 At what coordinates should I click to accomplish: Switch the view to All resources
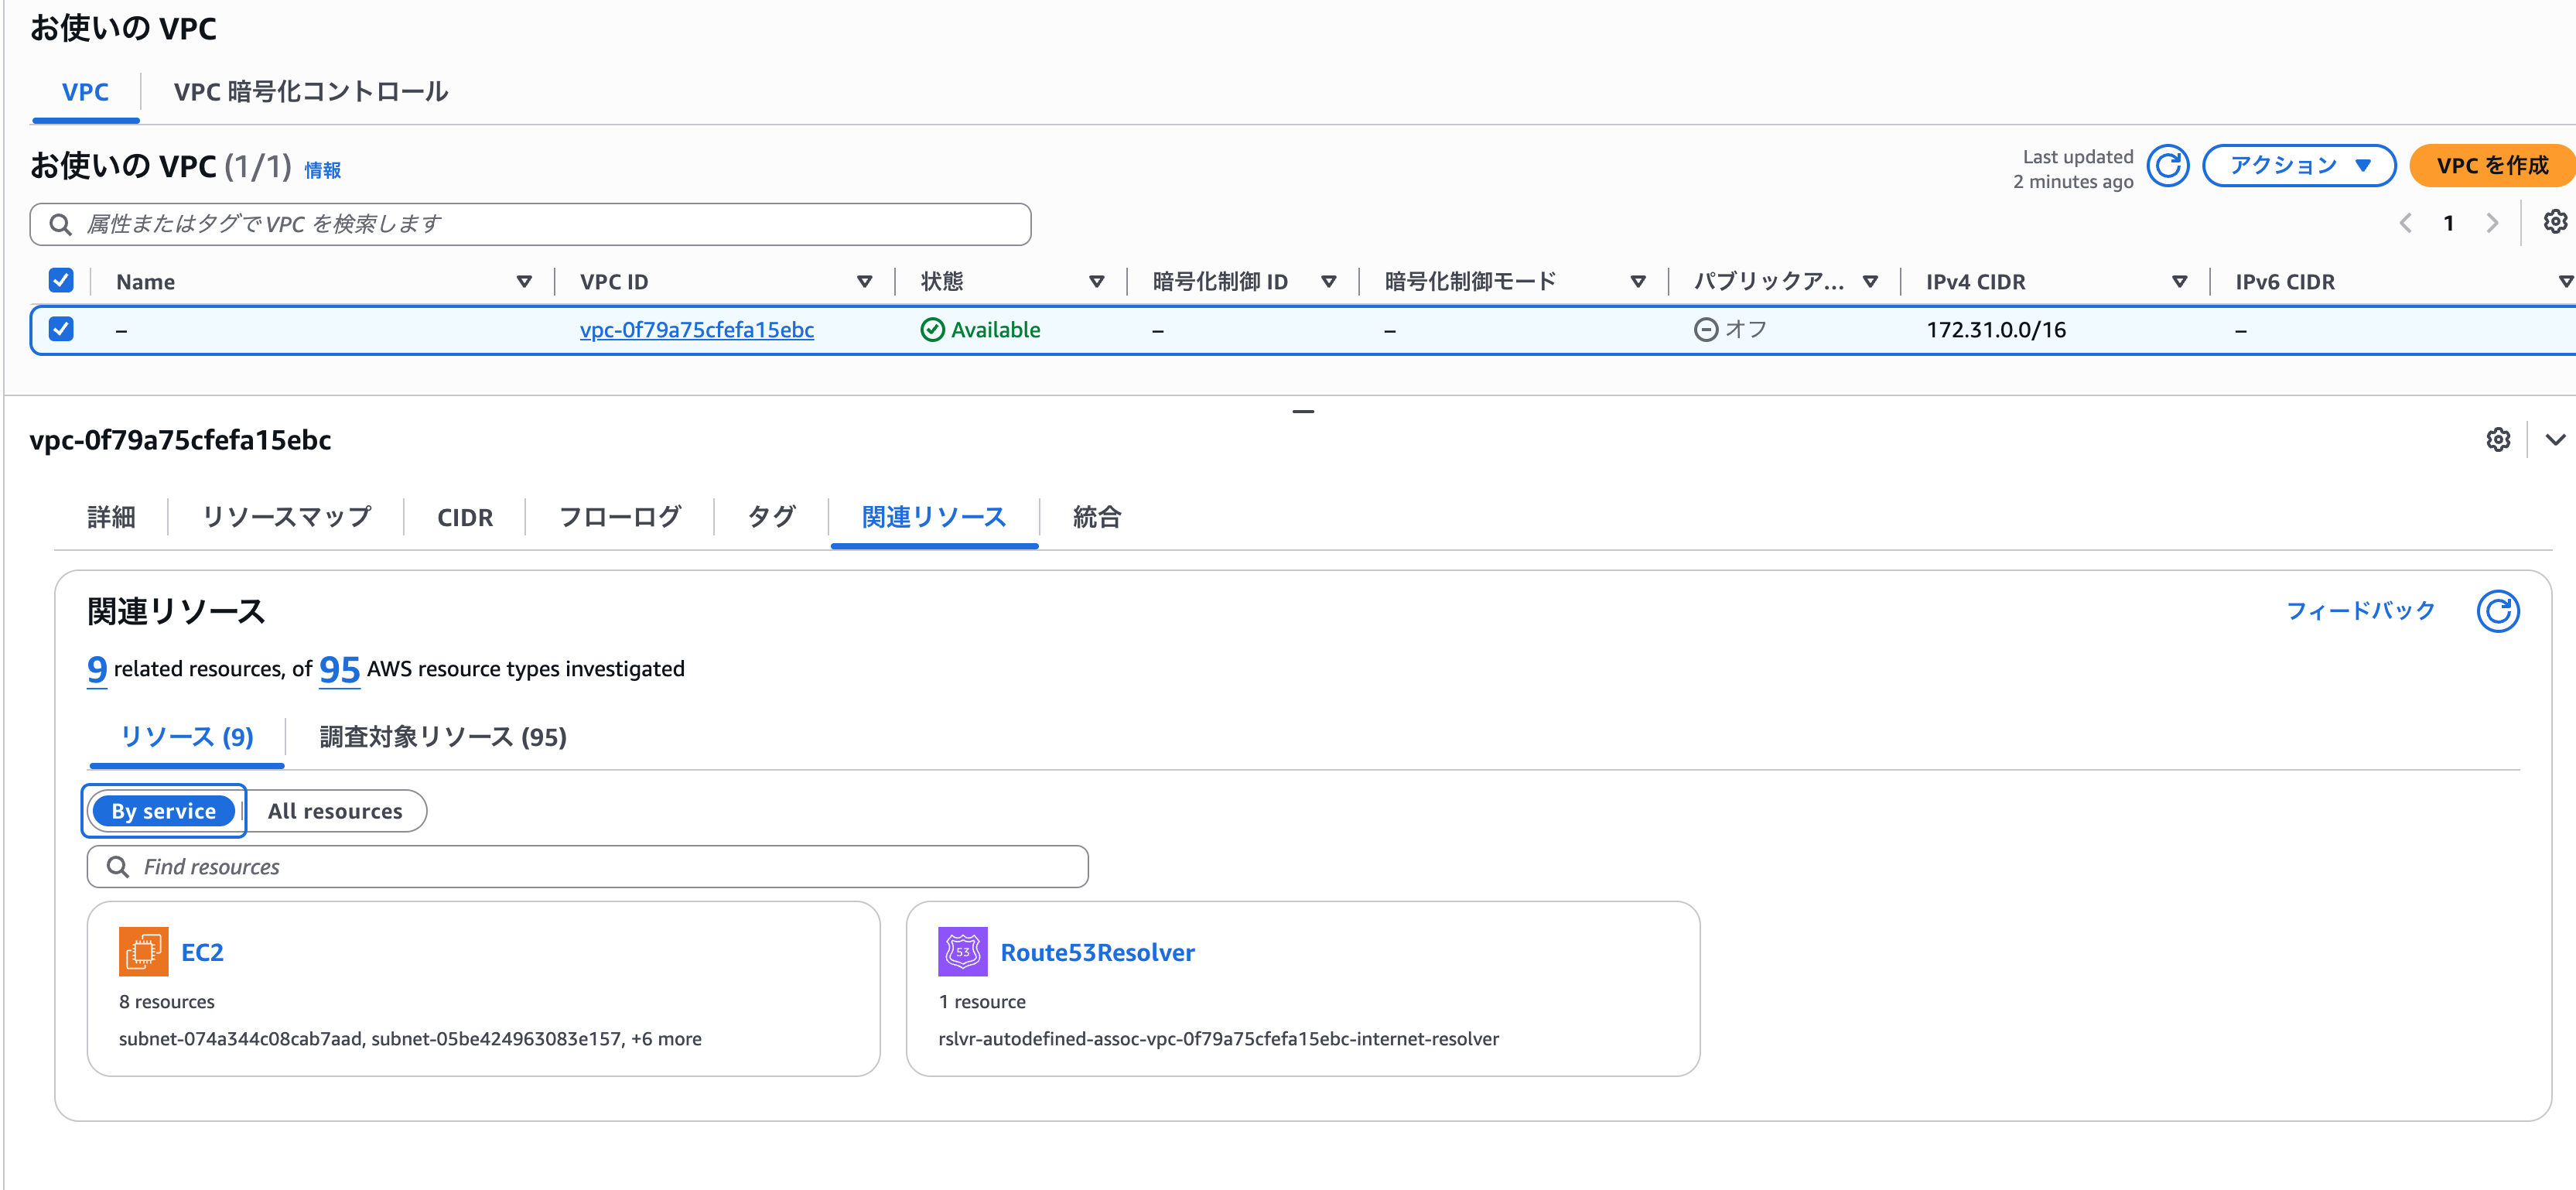point(335,811)
